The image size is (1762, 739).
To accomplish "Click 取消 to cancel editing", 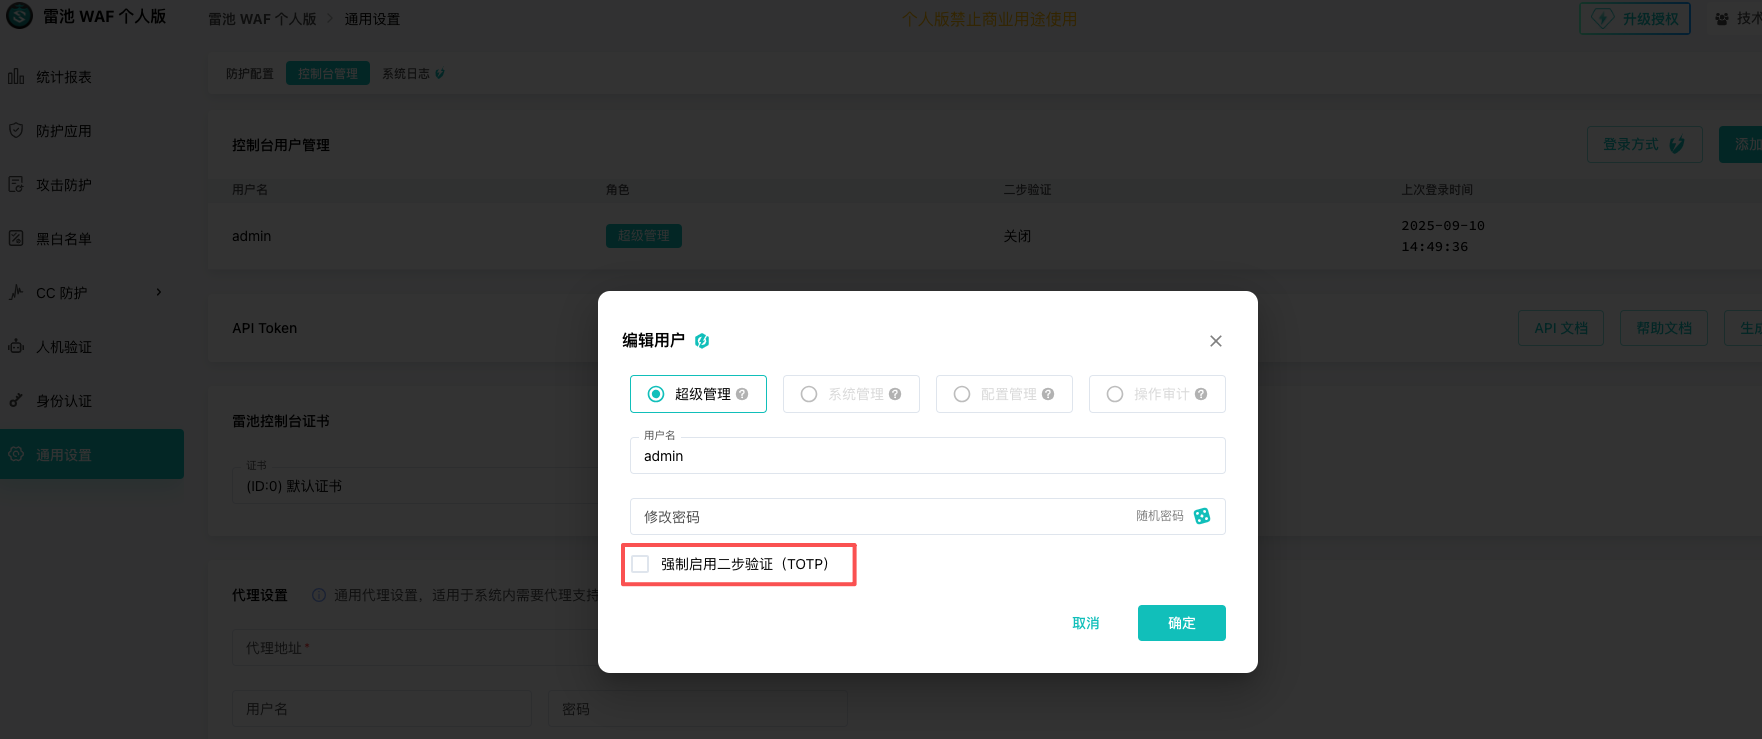I will coord(1085,623).
